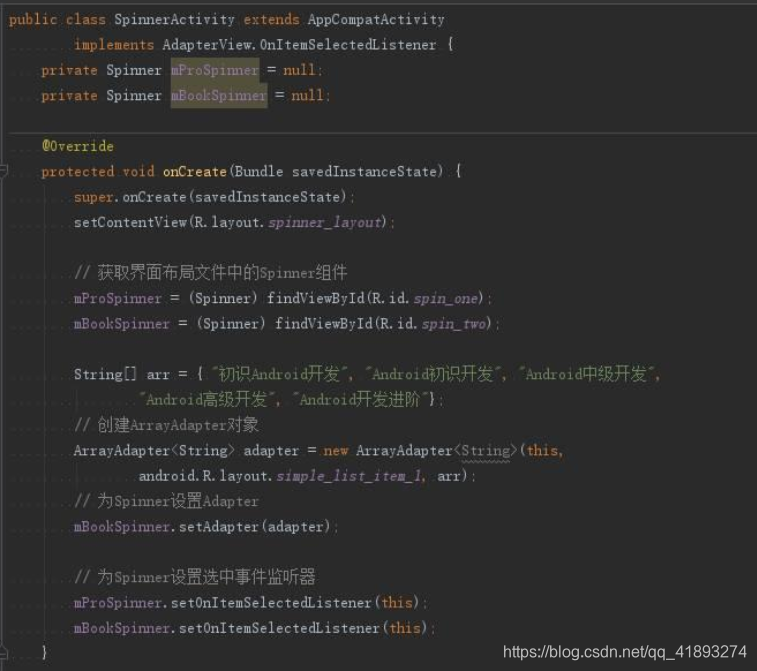Click the 'implements' keyword
757x671 pixels.
pyautogui.click(x=114, y=45)
